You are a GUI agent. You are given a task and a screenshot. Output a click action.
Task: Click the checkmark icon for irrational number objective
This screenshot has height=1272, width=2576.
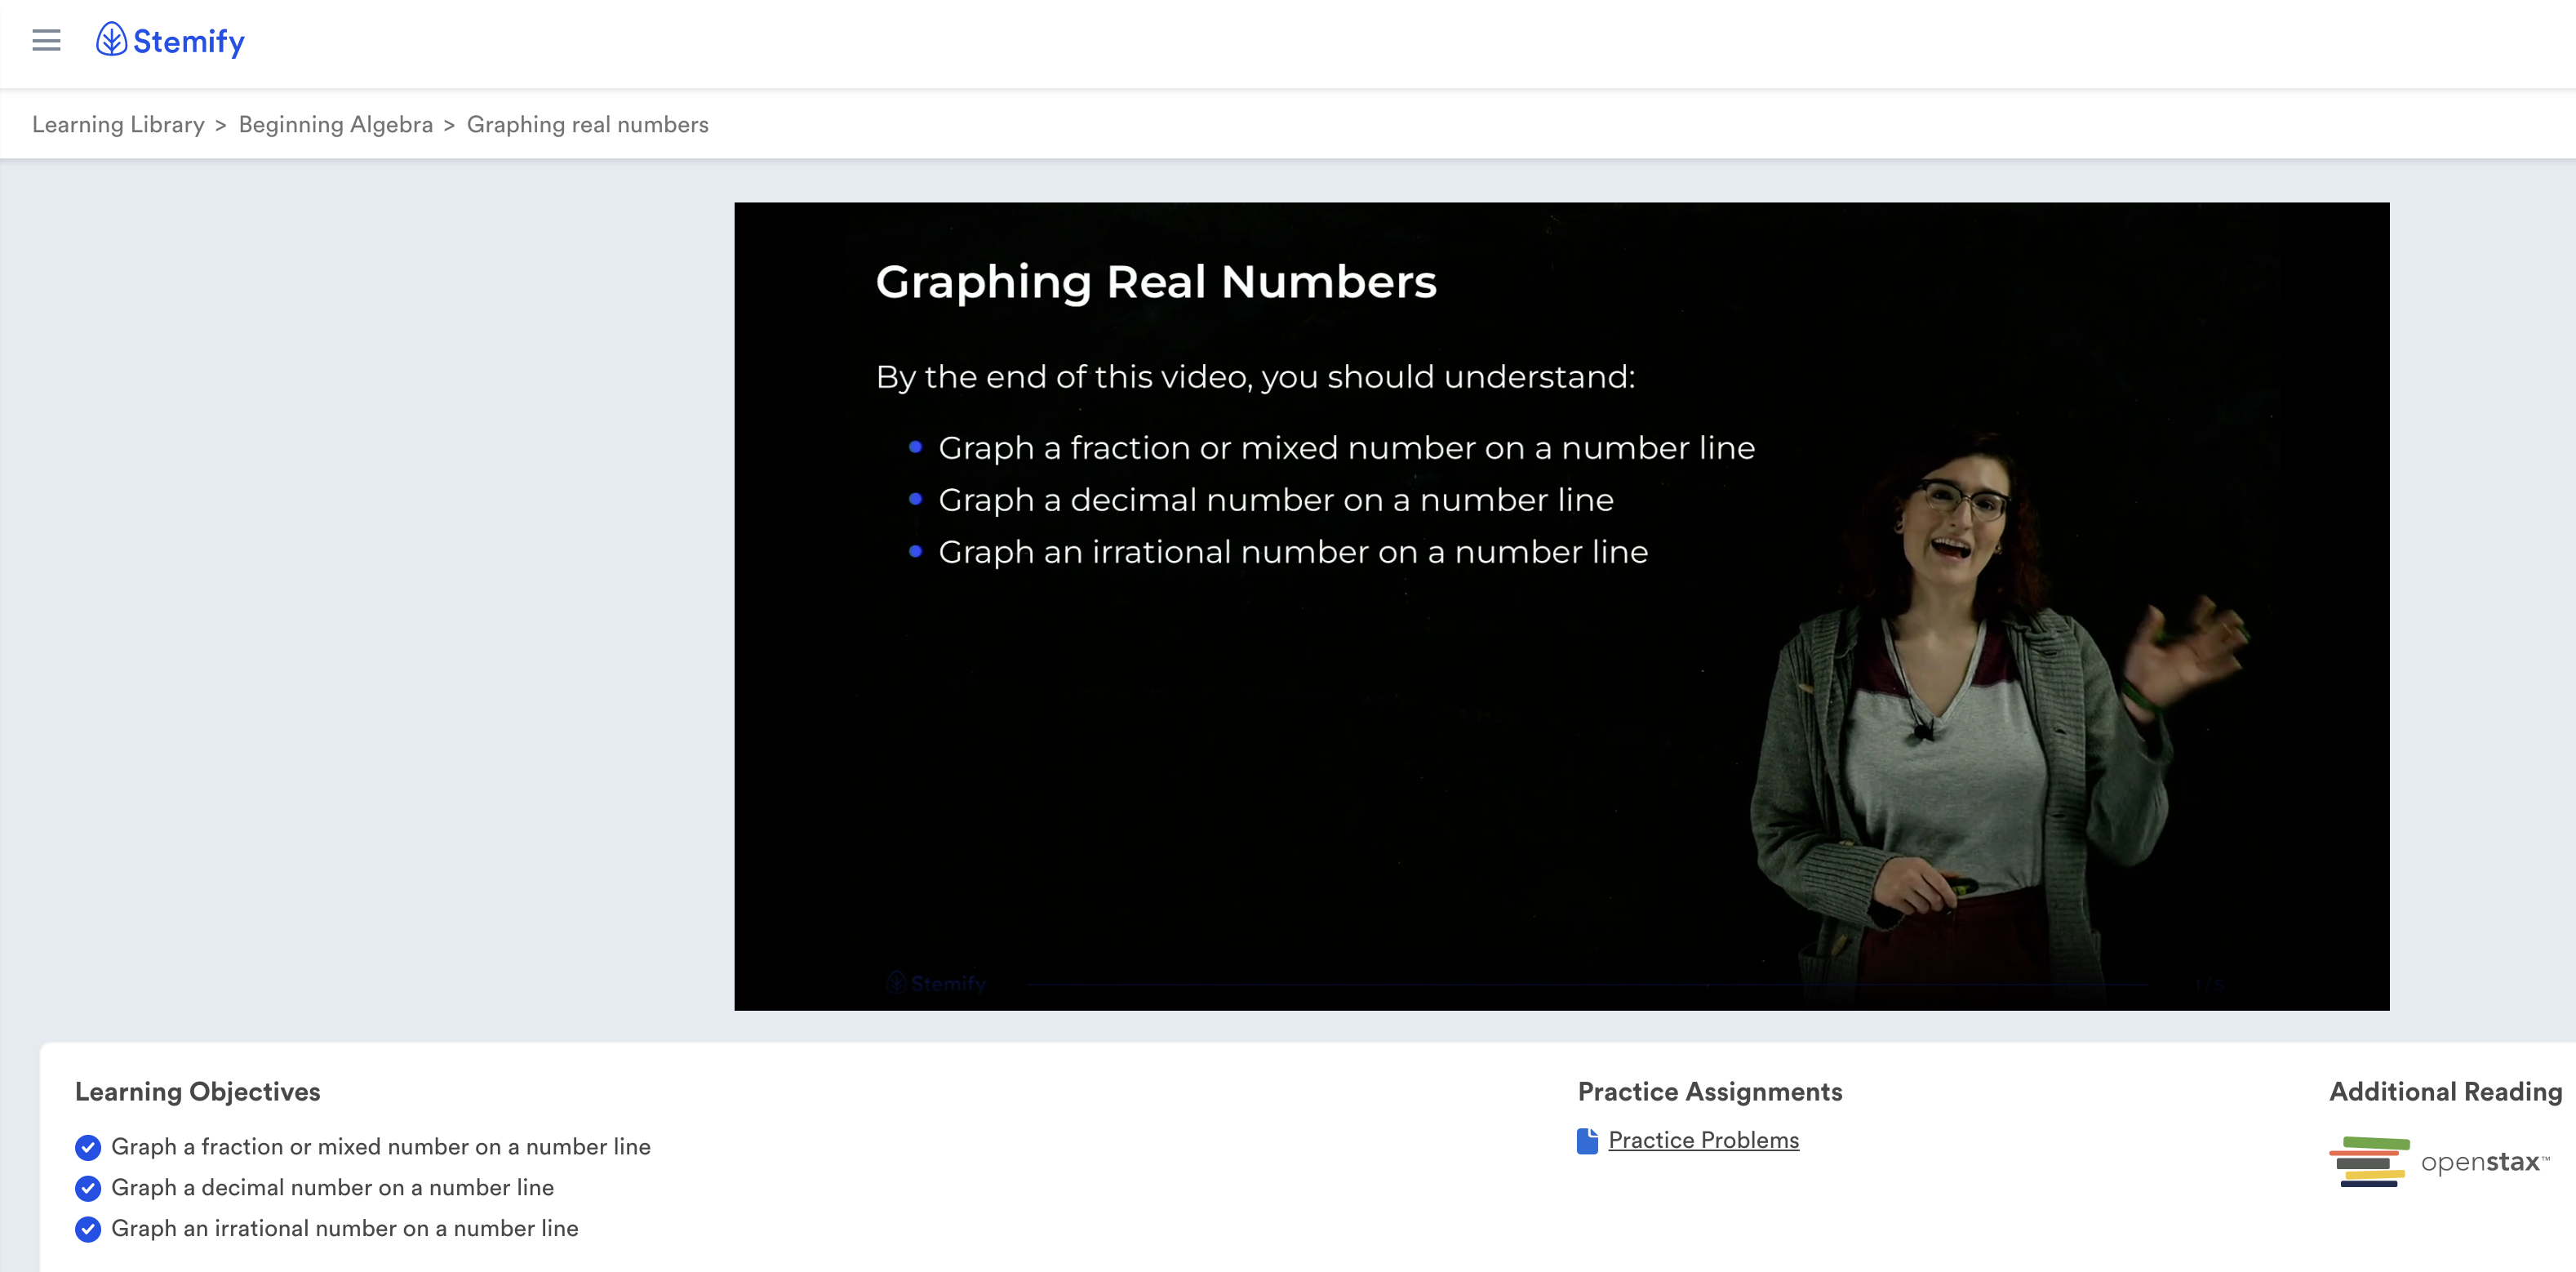coord(88,1229)
